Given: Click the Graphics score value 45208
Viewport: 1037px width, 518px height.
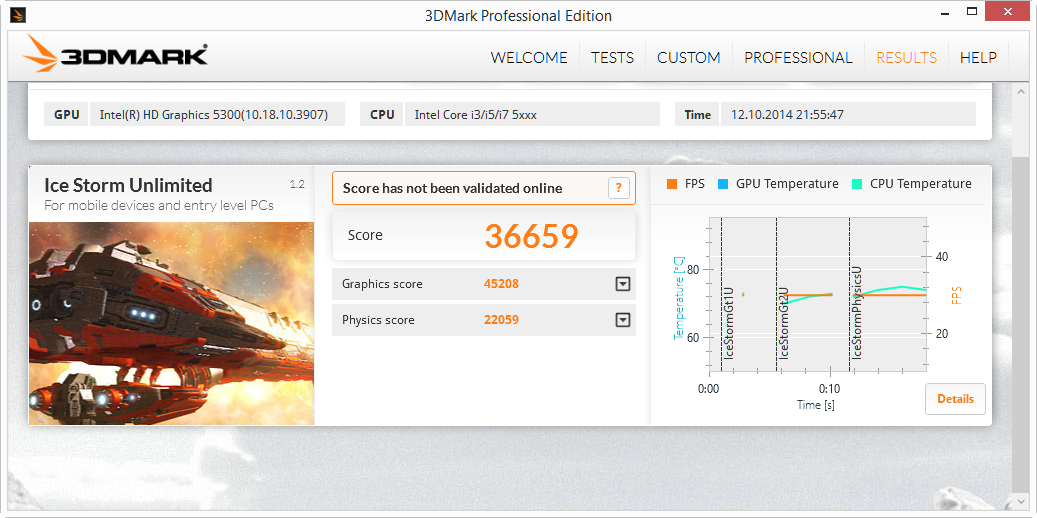Looking at the screenshot, I should 501,284.
